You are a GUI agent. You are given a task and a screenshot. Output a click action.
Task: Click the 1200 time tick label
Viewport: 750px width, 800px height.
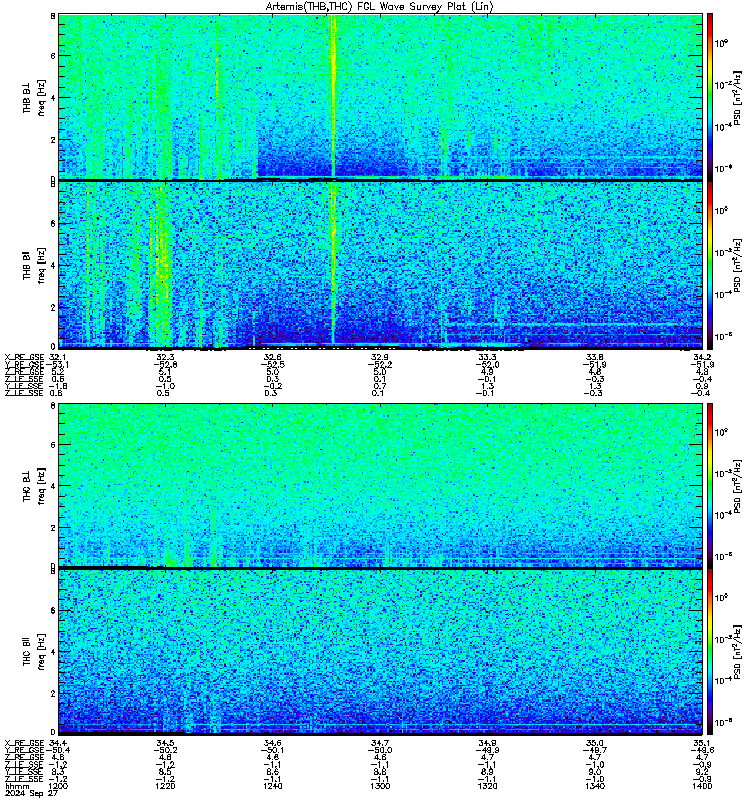click(58, 786)
